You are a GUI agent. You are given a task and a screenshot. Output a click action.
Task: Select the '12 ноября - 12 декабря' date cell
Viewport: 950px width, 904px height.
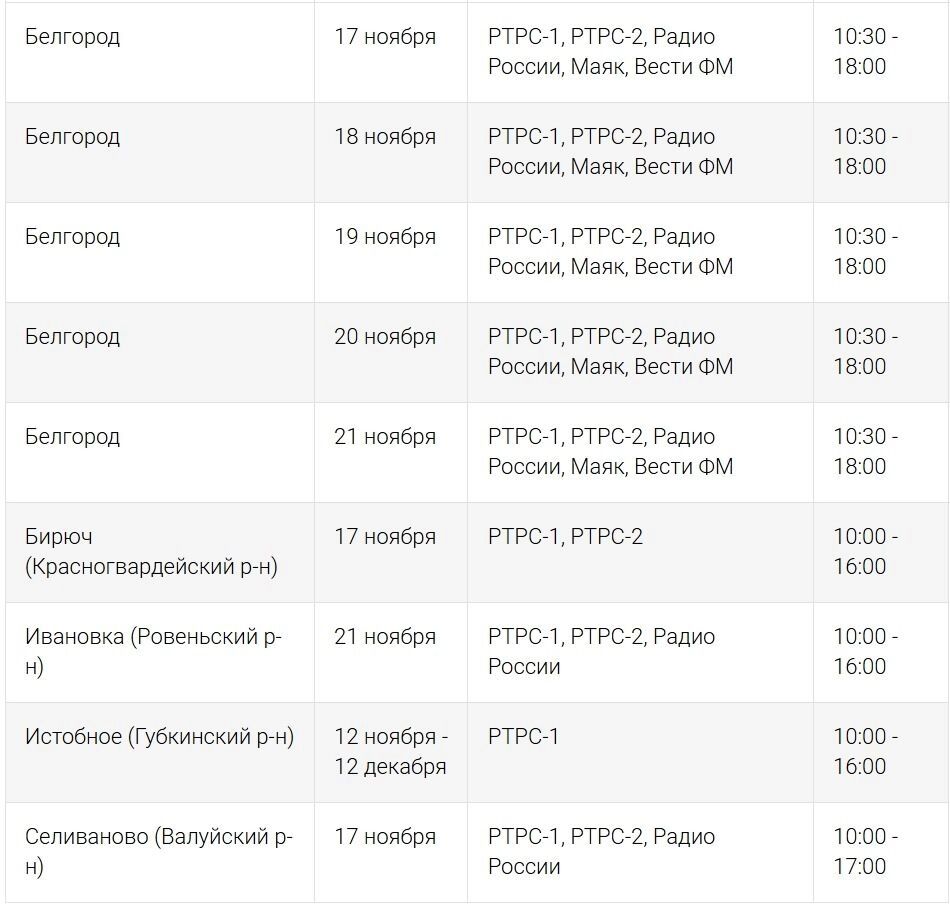tap(391, 752)
